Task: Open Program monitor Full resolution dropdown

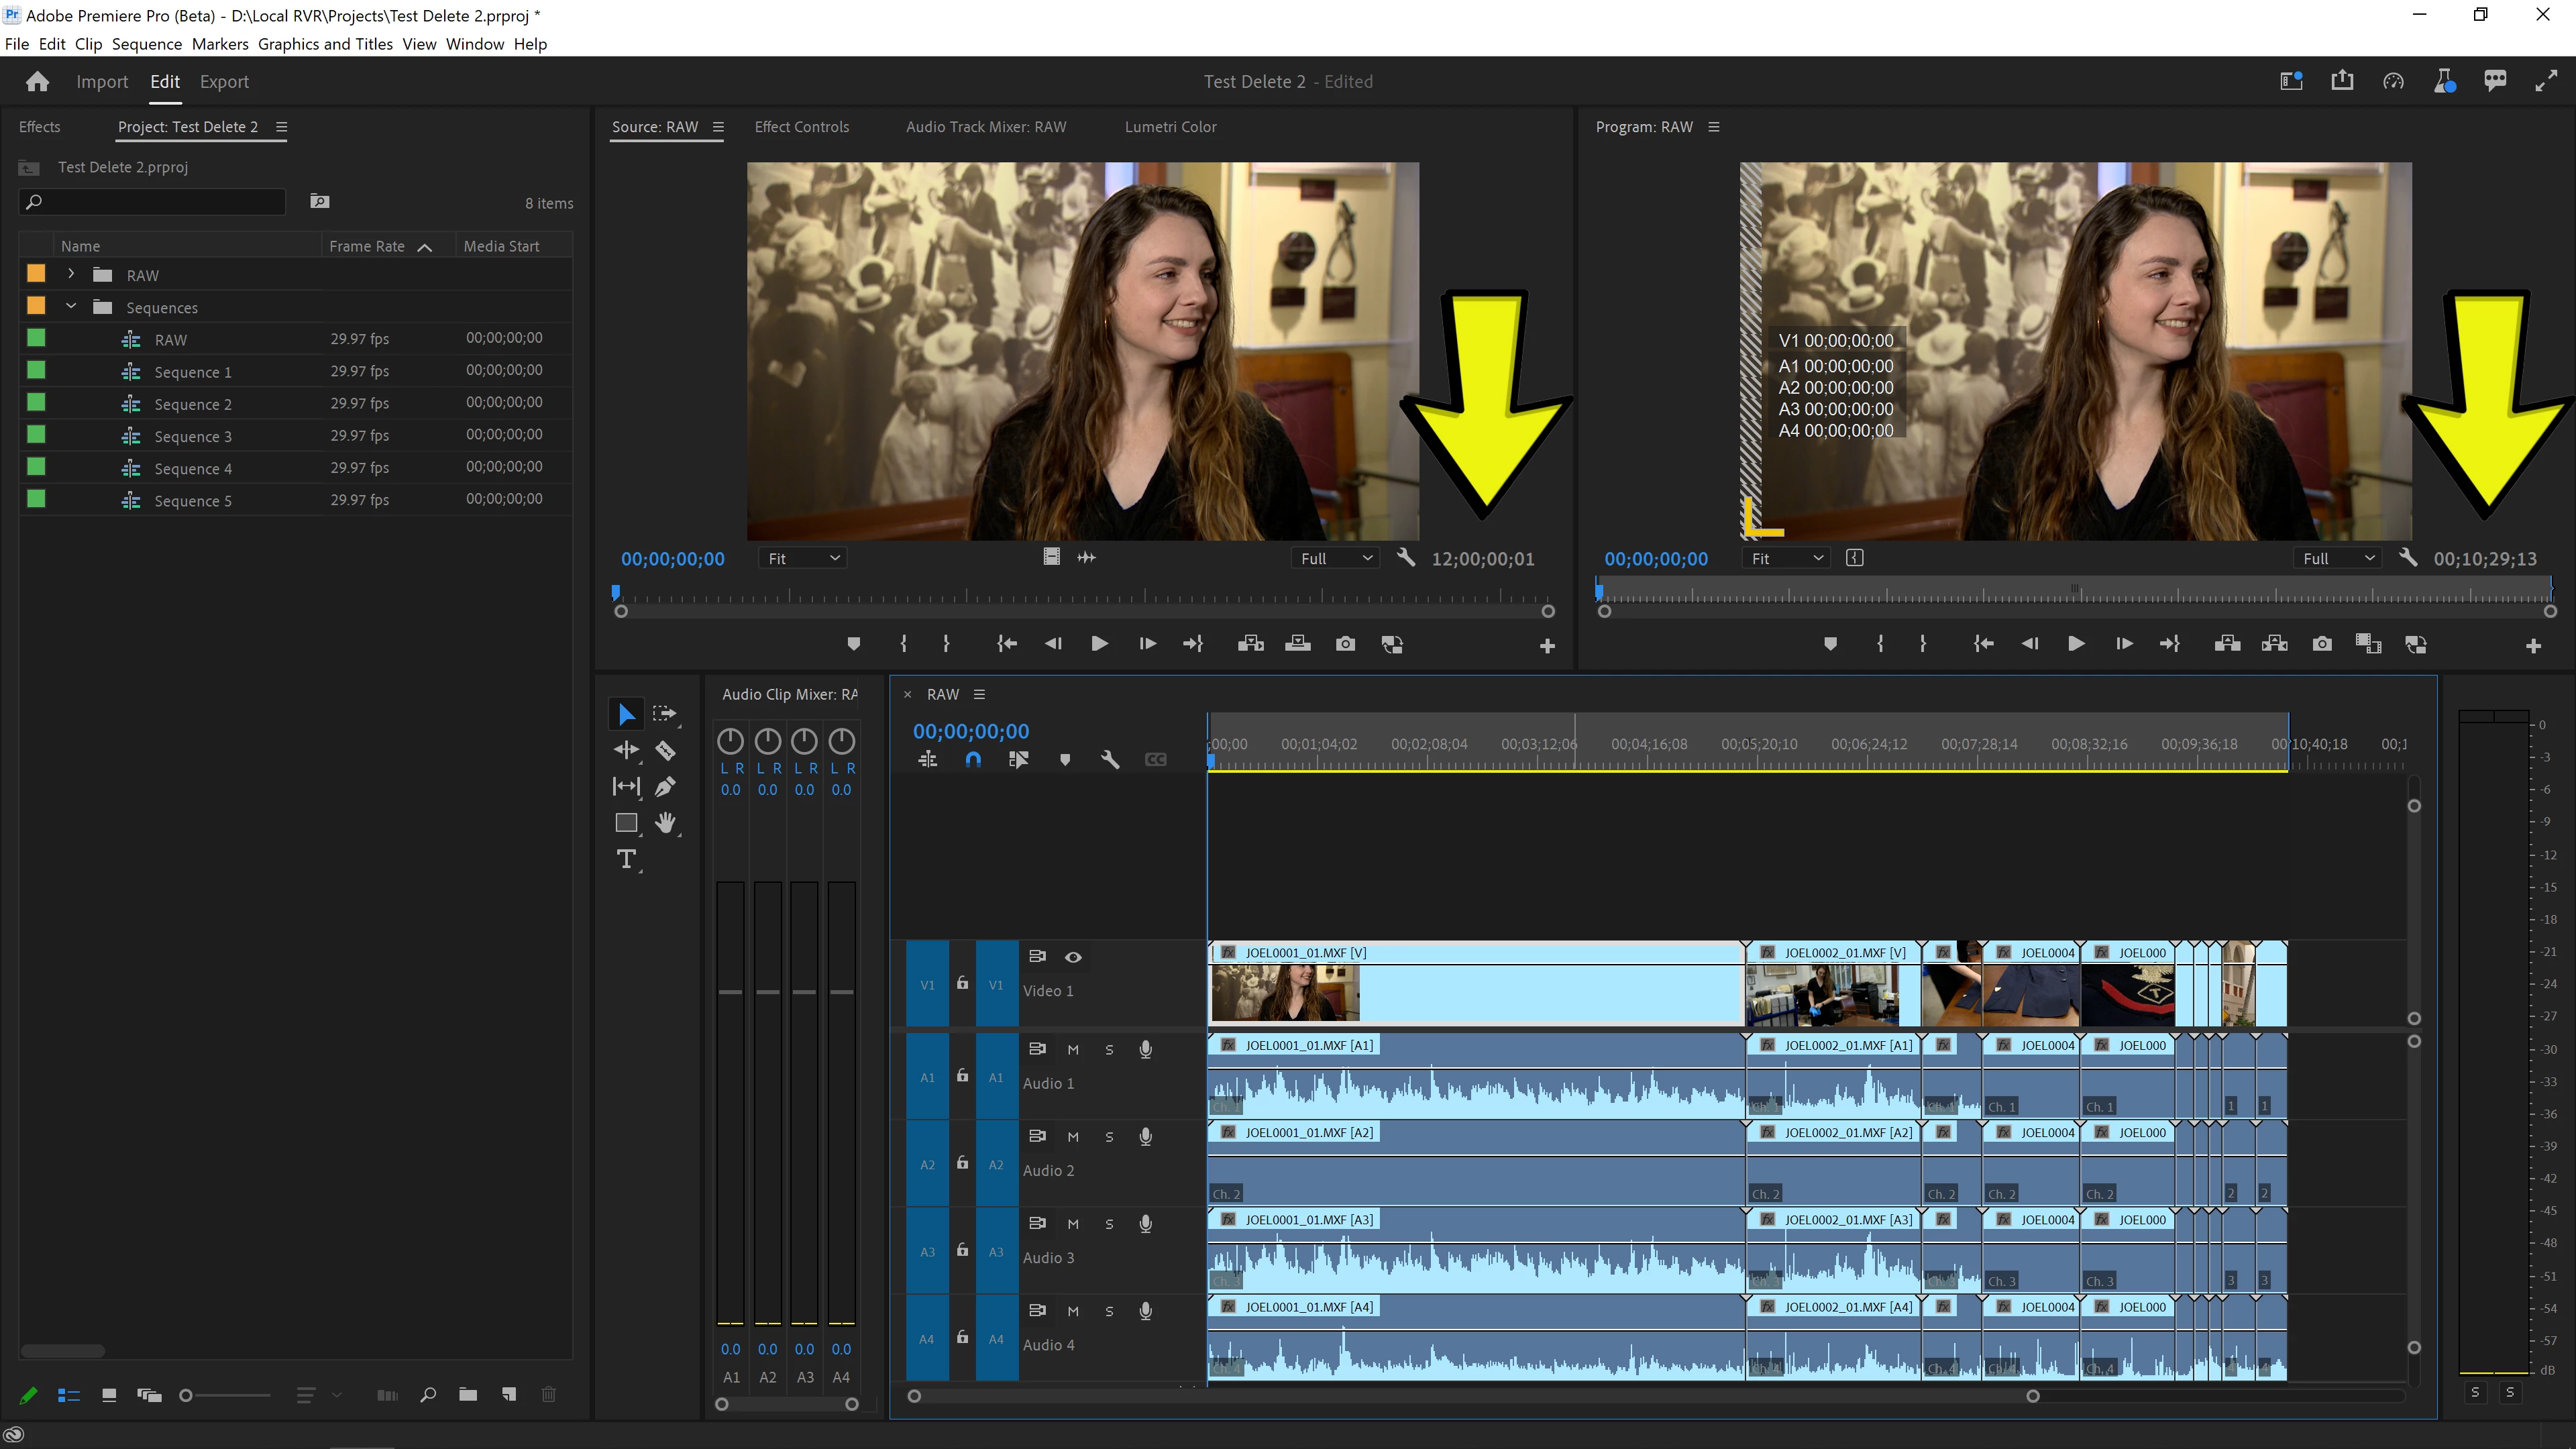Action: 2339,558
